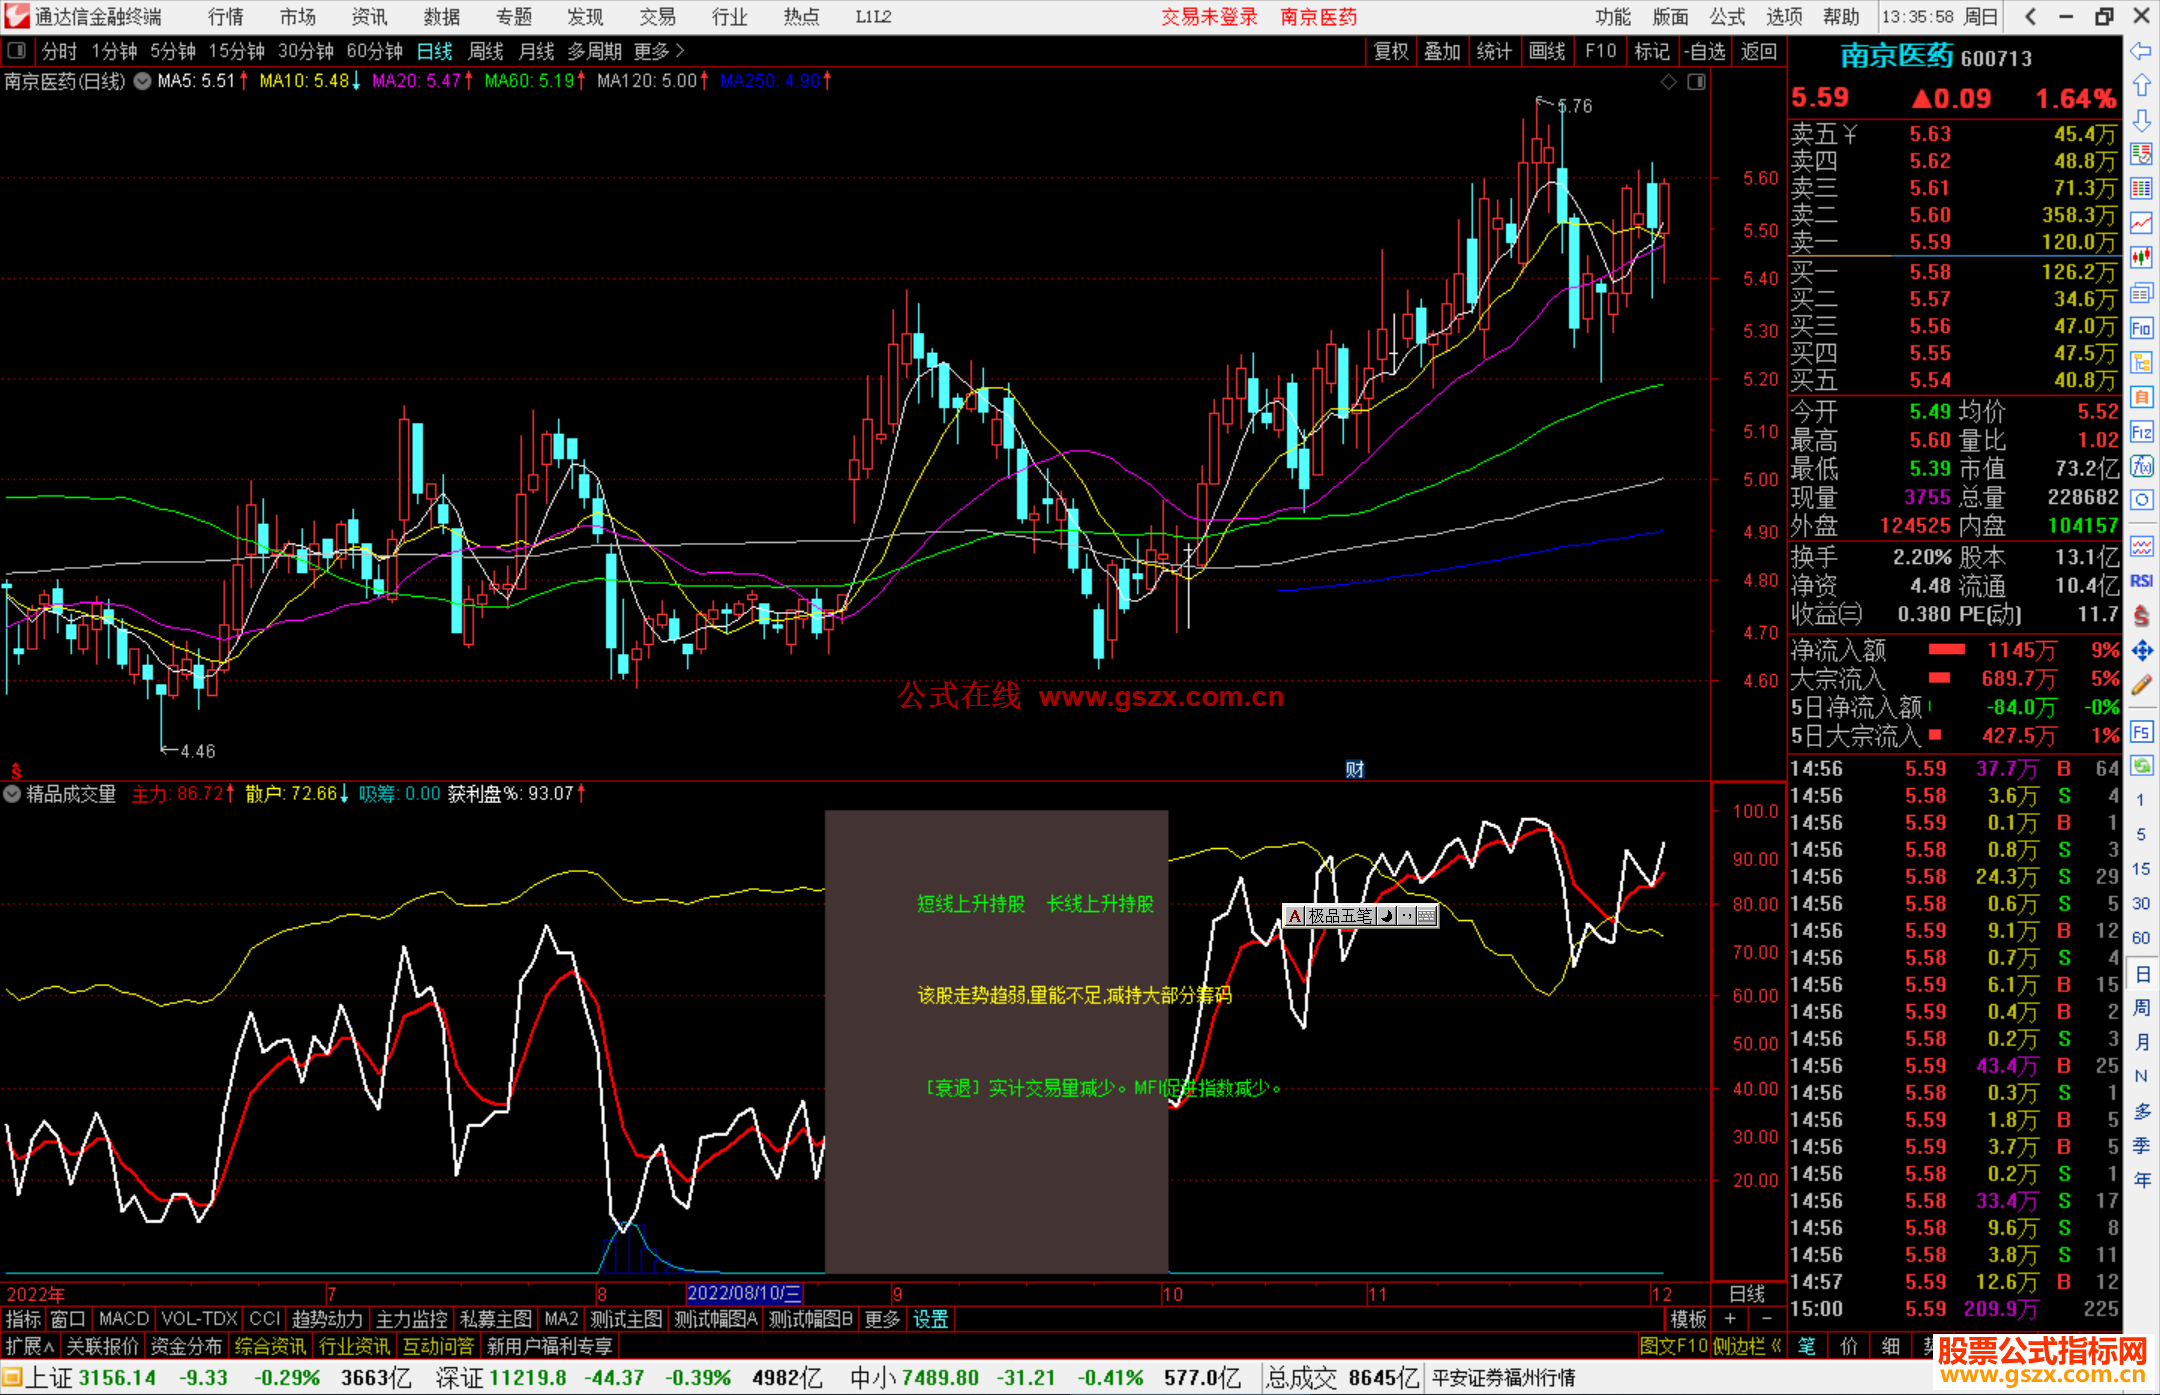Click the f(x) formula manager icon

pos(2141,466)
